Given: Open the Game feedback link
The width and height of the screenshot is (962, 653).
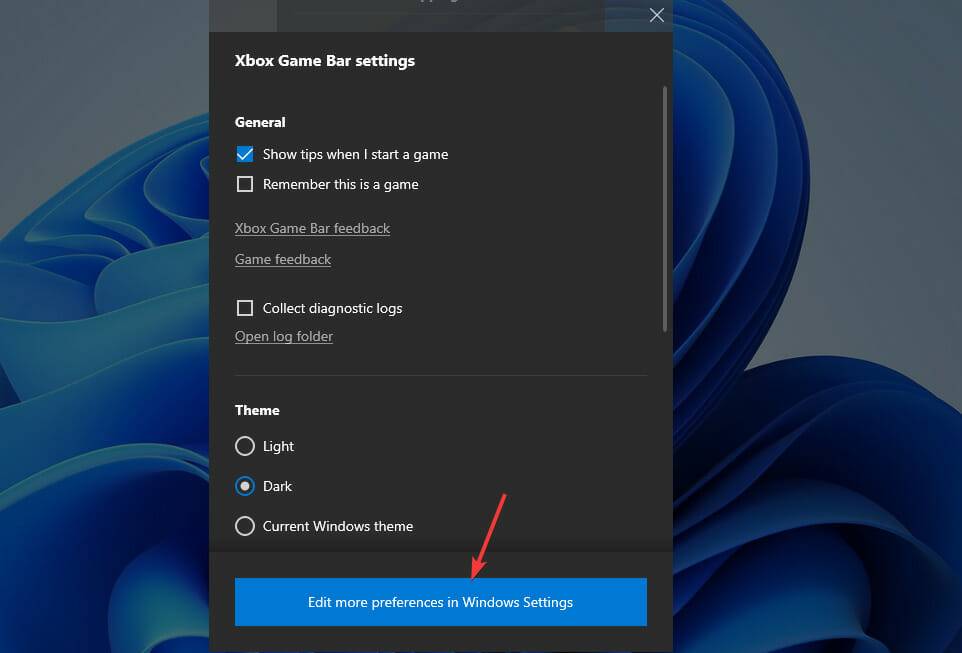Looking at the screenshot, I should pos(282,259).
